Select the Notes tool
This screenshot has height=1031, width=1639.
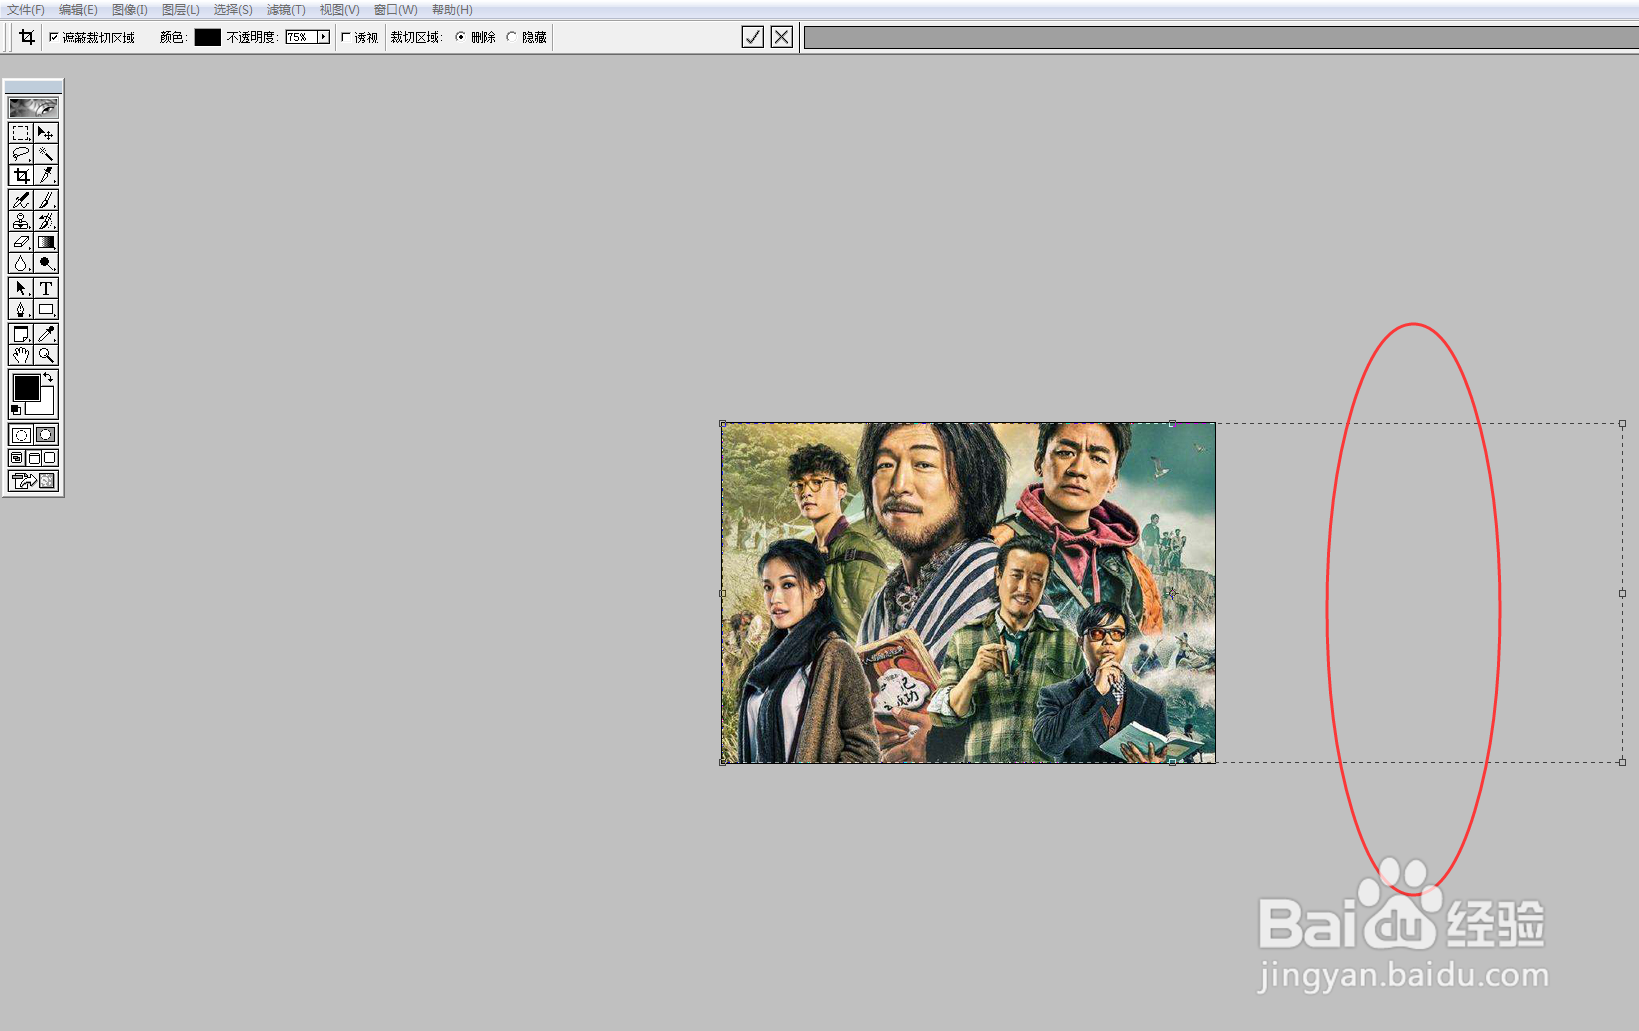click(21, 334)
